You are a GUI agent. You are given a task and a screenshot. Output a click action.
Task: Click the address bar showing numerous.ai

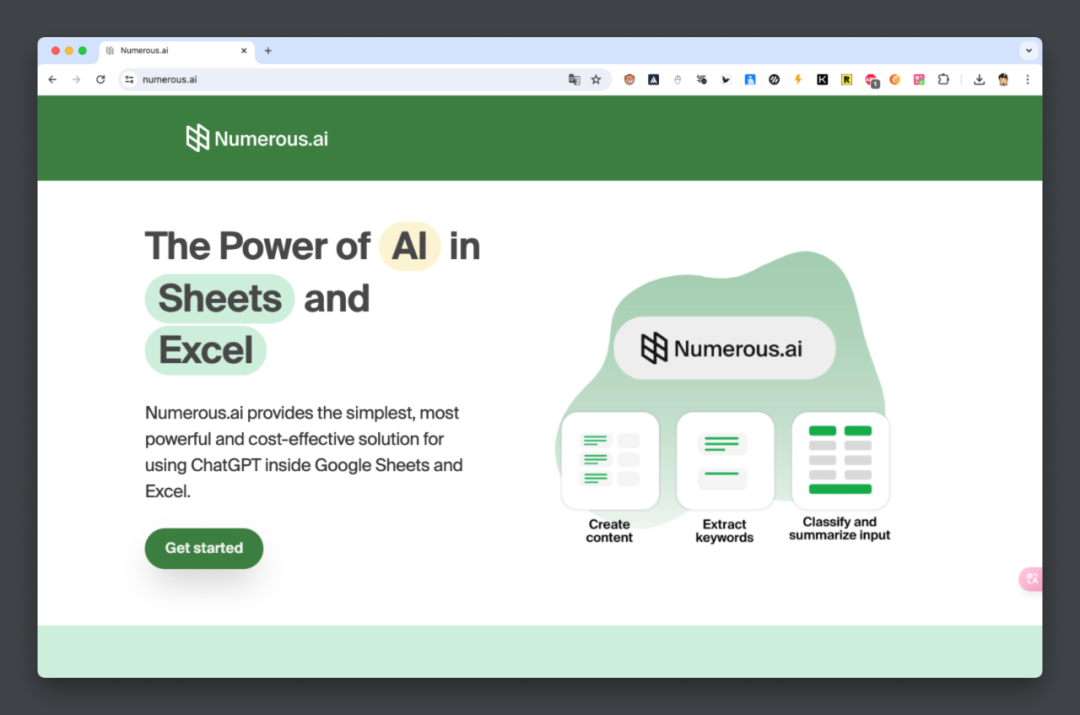tap(364, 79)
